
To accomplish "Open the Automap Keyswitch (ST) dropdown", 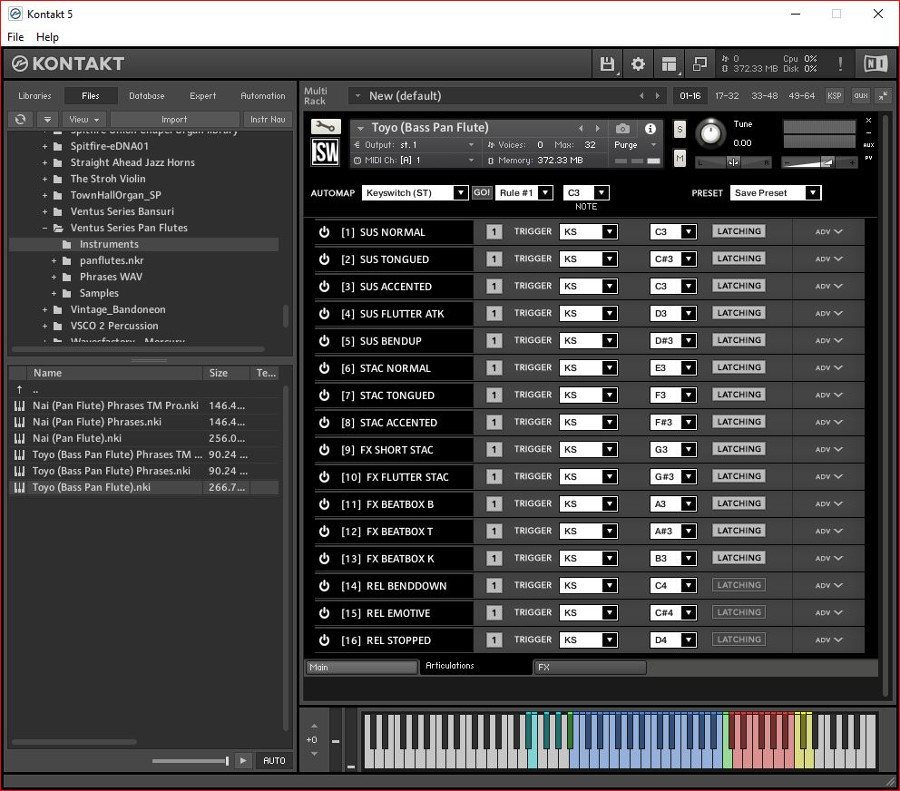I will coord(414,193).
